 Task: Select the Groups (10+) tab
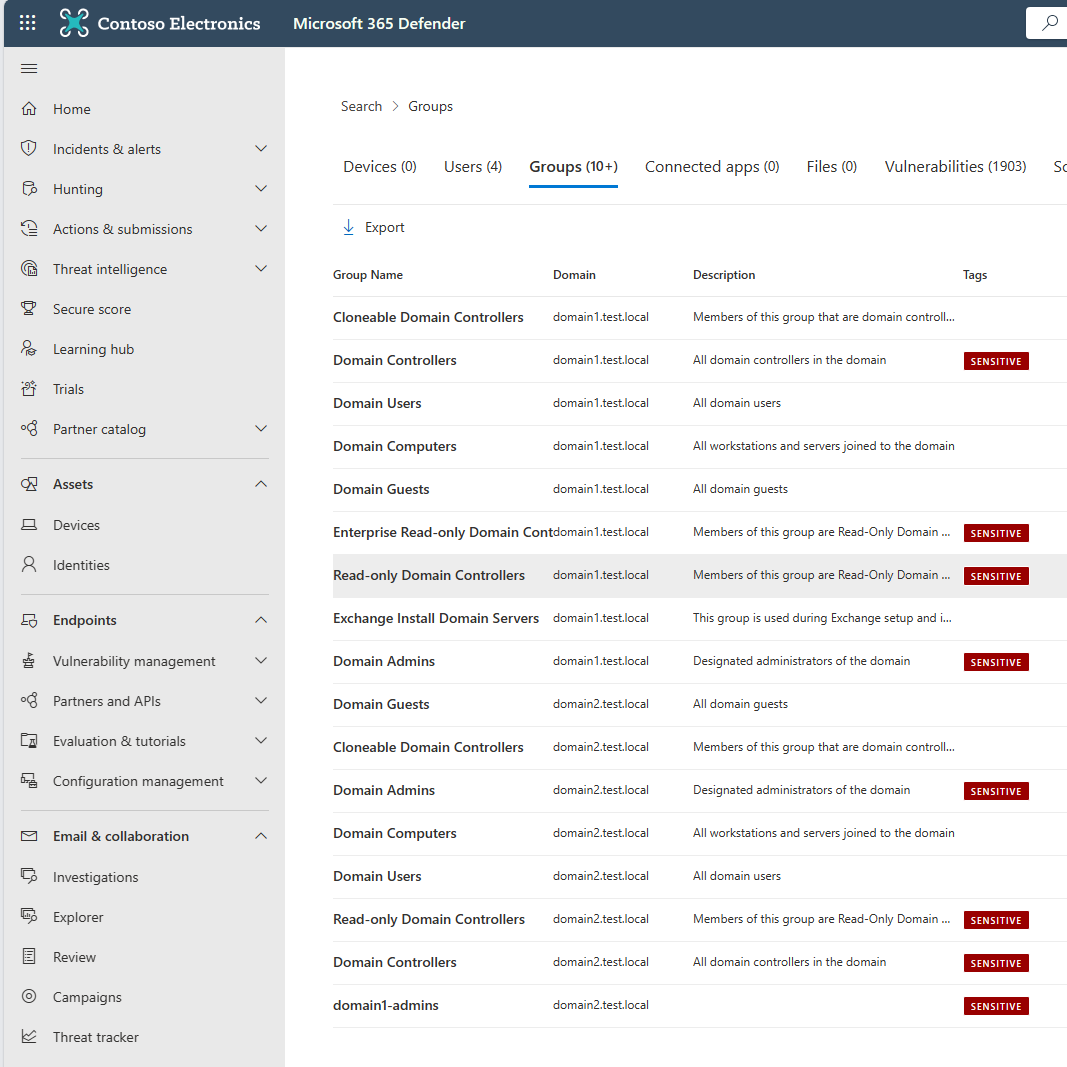(574, 167)
